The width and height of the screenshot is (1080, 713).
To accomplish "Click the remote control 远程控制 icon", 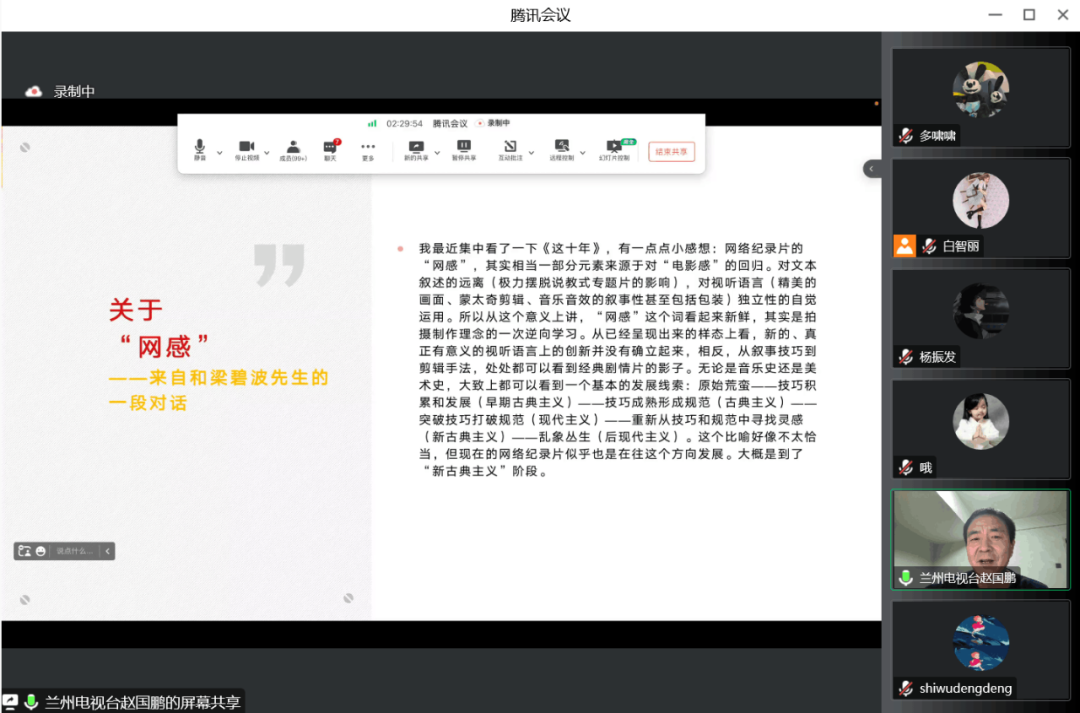I will (x=563, y=146).
